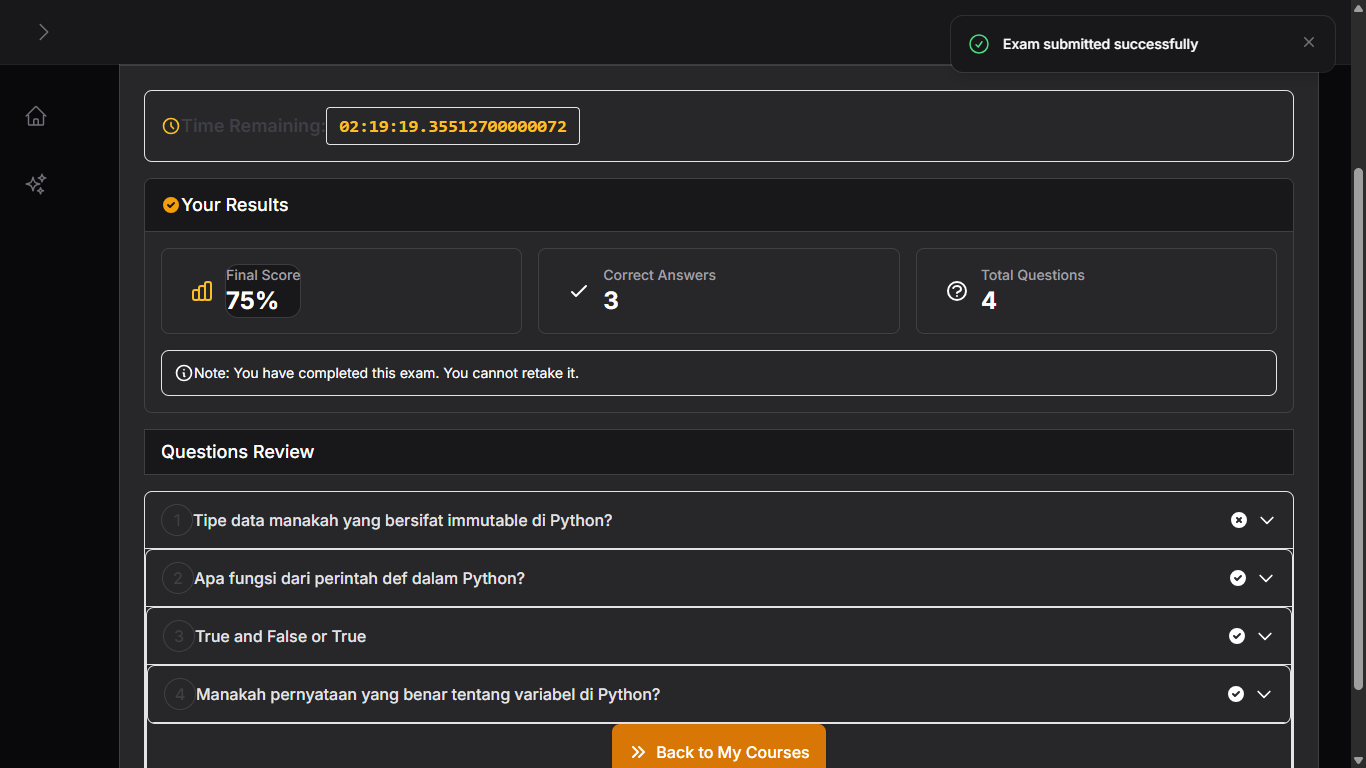The image size is (1366, 768).
Task: Expand question 3 with its chevron
Action: click(x=1265, y=636)
